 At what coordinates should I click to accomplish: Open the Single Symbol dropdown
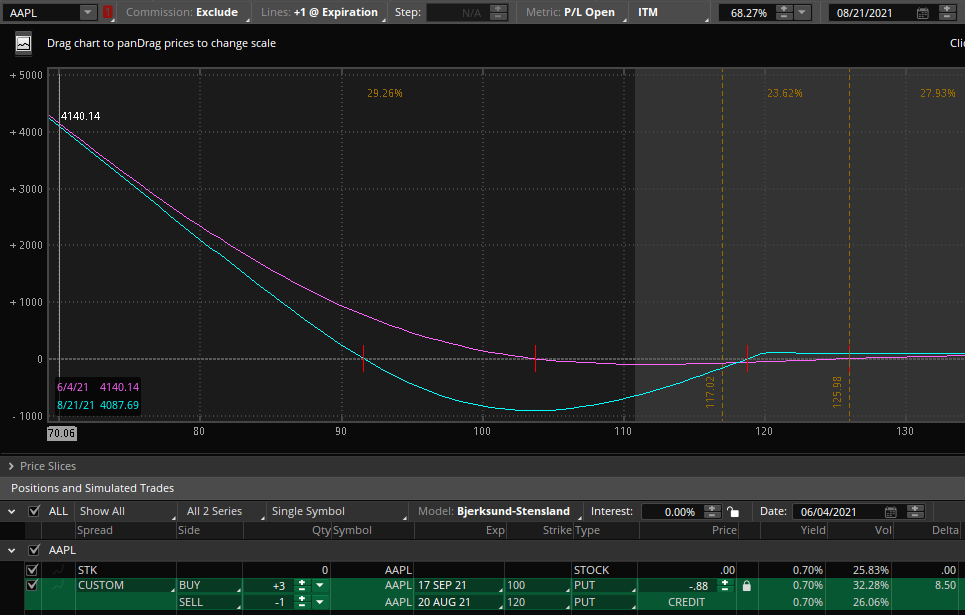click(x=338, y=512)
